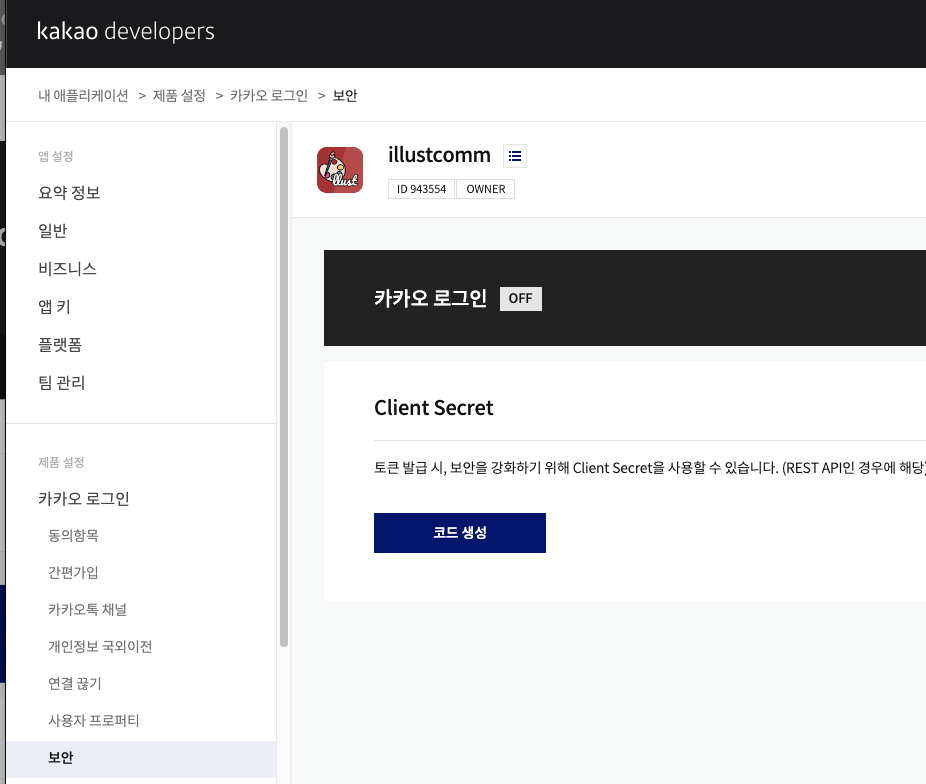The width and height of the screenshot is (926, 784).
Task: Open 일반 settings in the sidebar
Action: [x=53, y=231]
